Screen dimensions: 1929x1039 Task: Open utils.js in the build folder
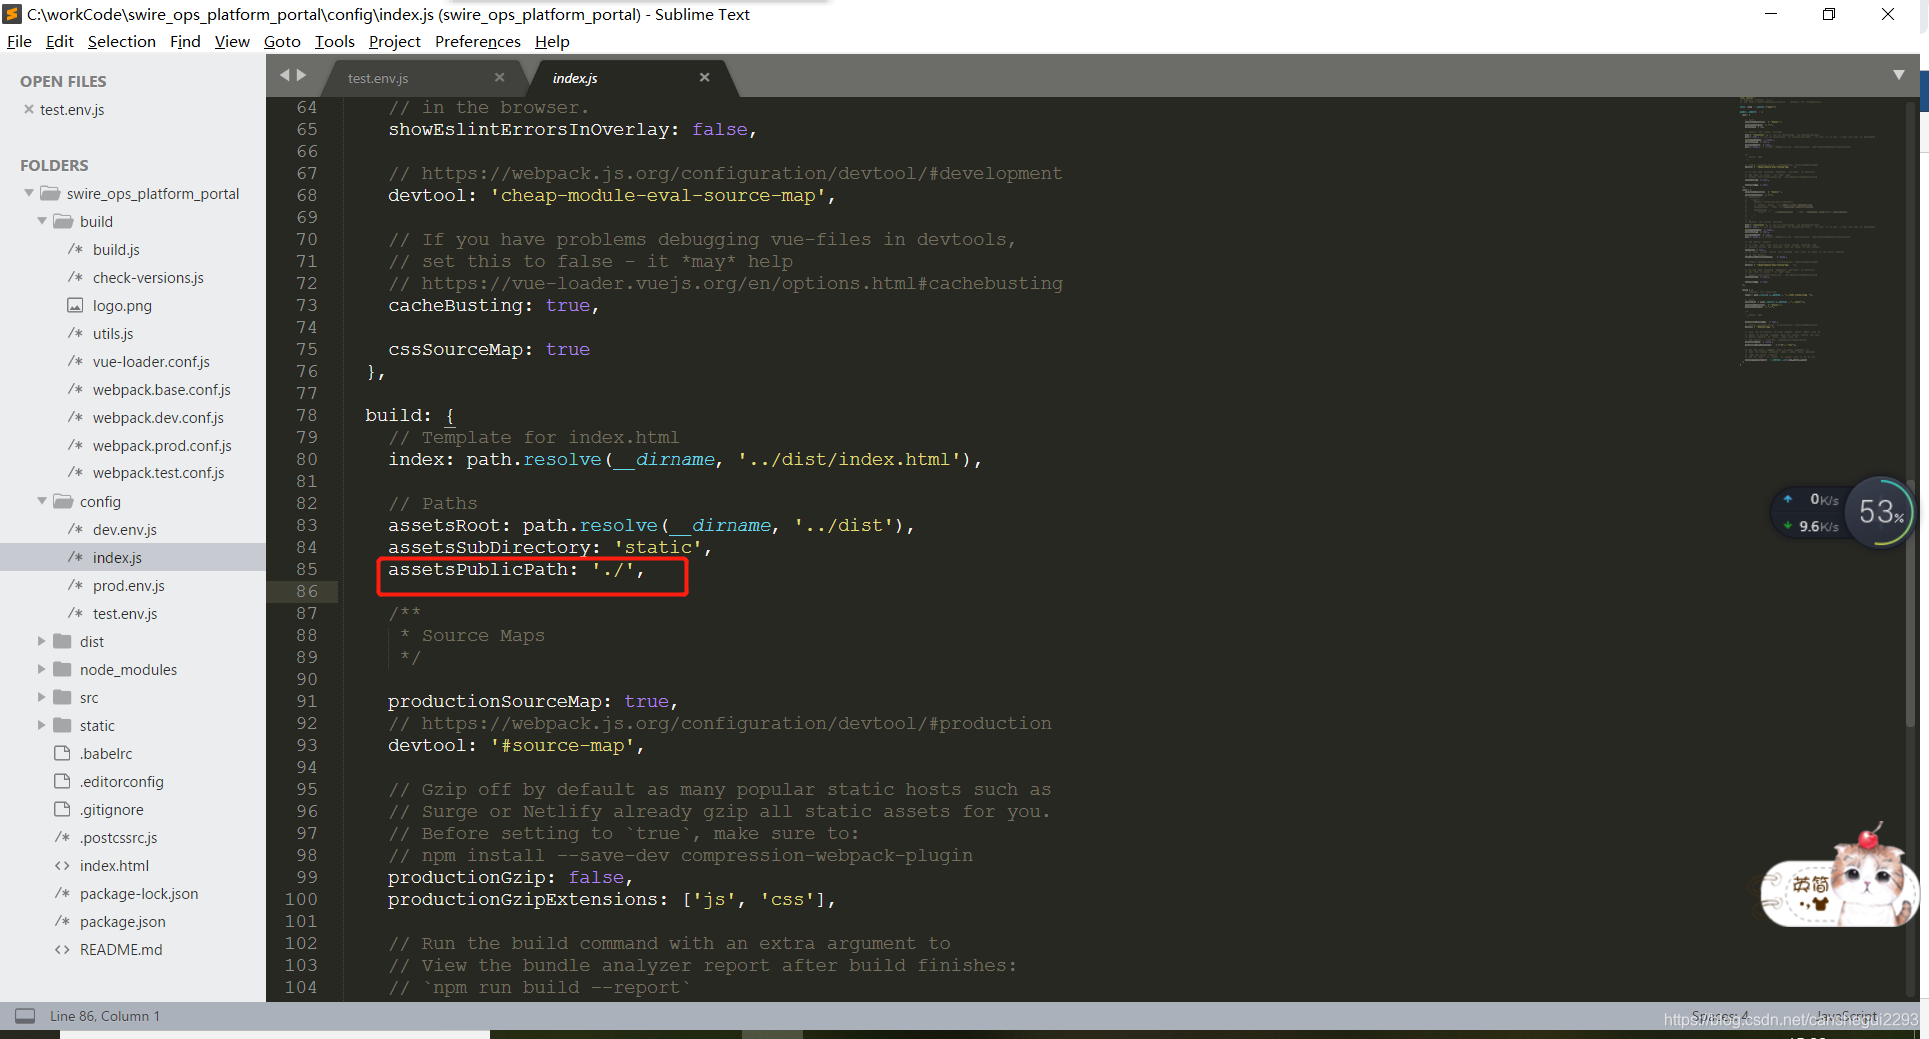click(x=113, y=333)
